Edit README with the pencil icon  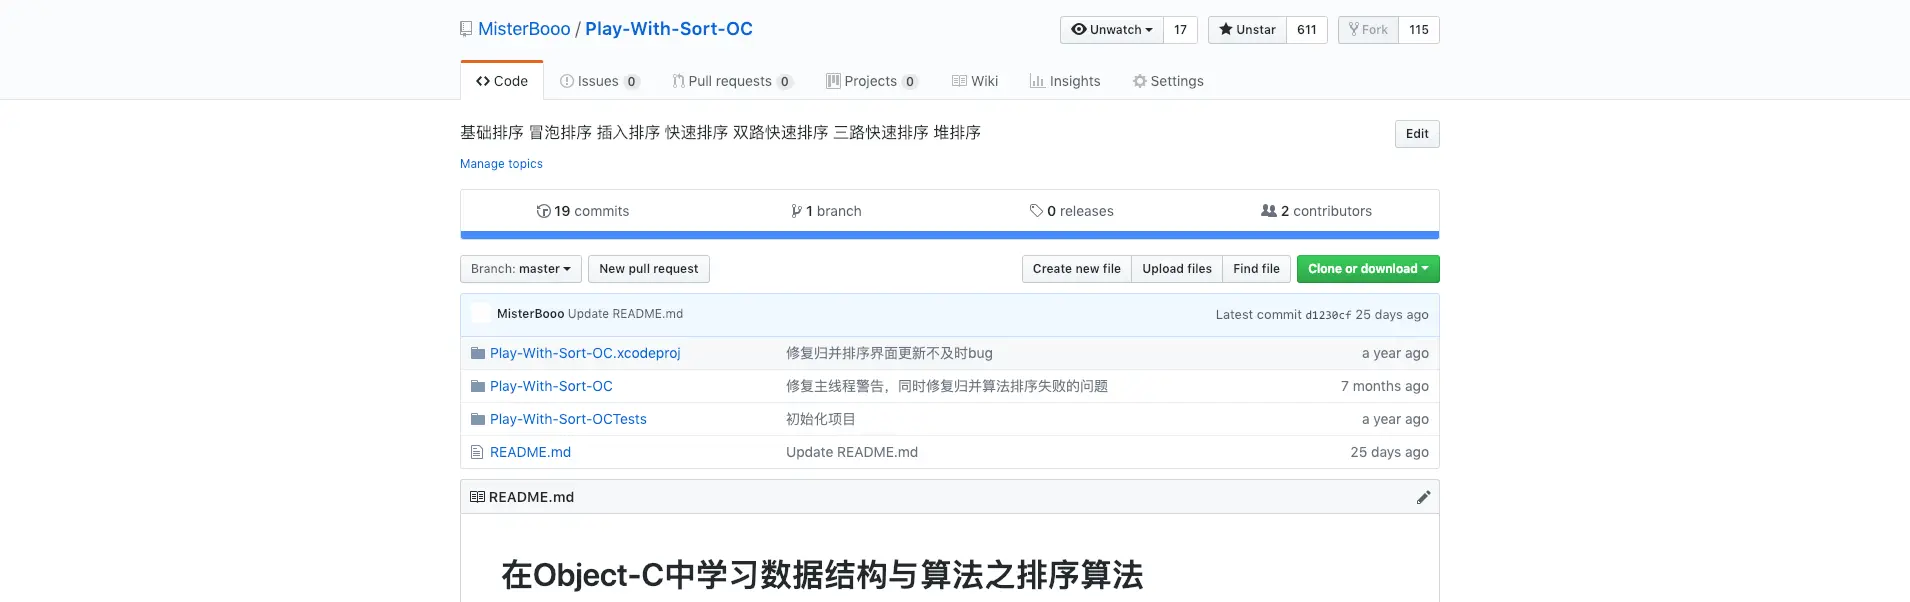[x=1423, y=497]
